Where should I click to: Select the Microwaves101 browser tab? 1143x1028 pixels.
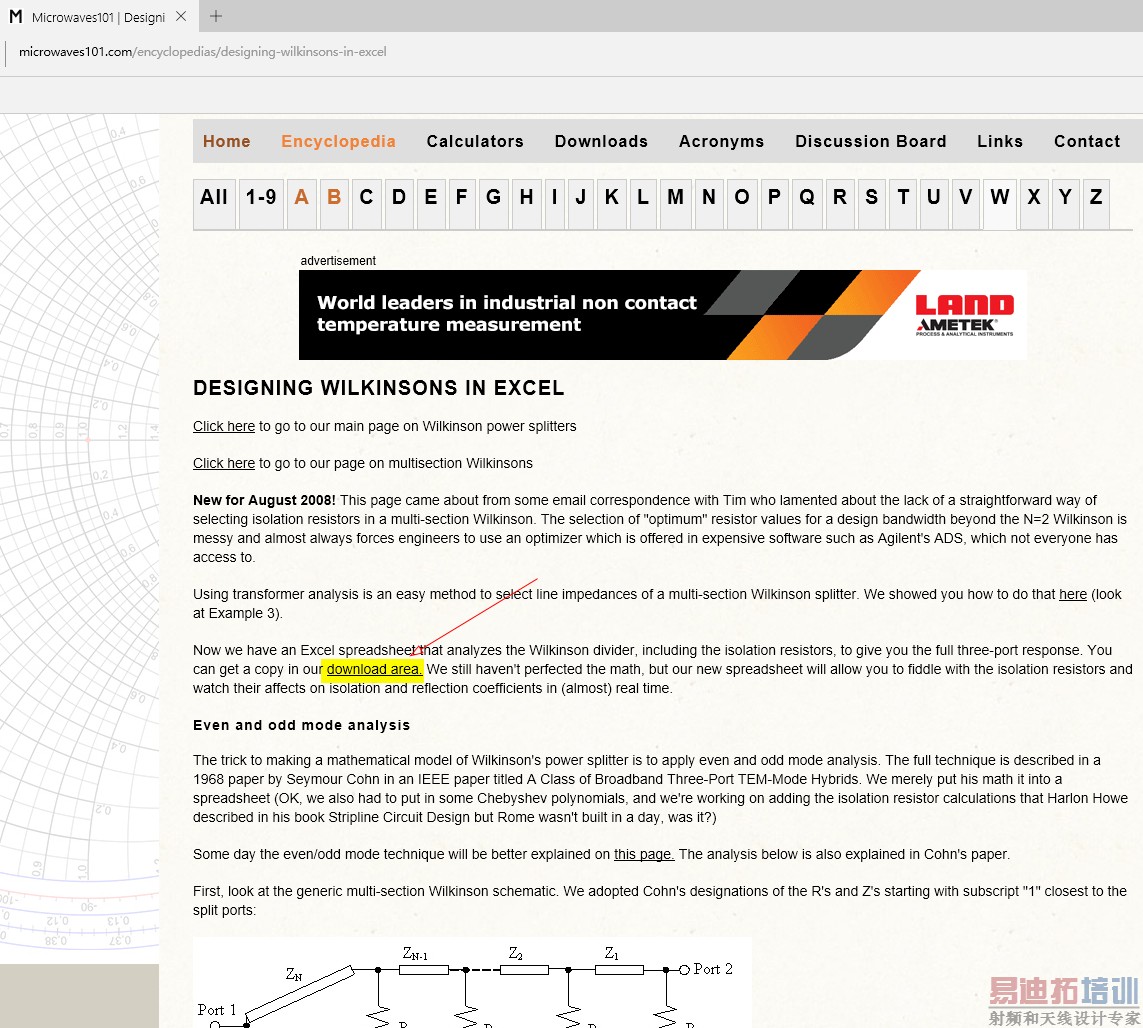pyautogui.click(x=98, y=17)
